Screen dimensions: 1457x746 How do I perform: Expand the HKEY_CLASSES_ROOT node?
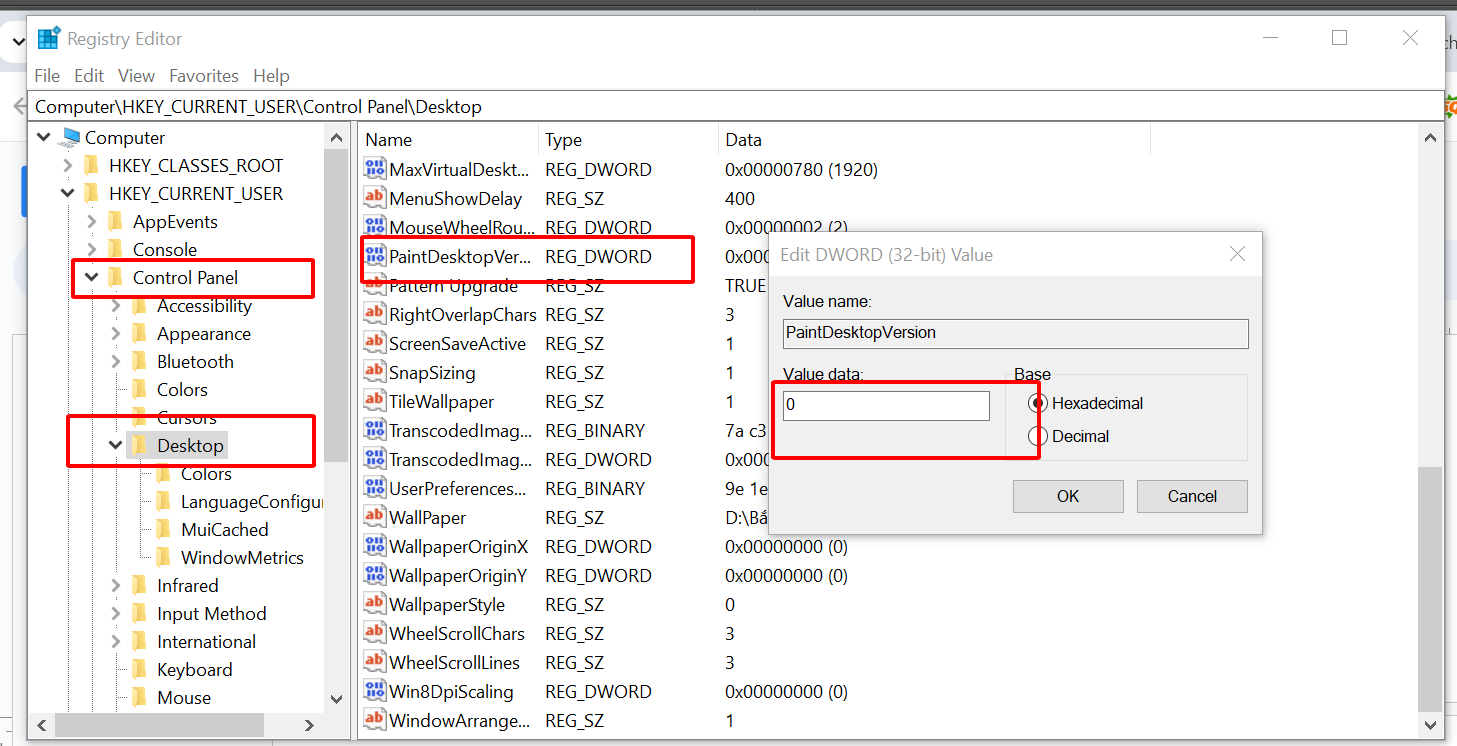tap(67, 166)
